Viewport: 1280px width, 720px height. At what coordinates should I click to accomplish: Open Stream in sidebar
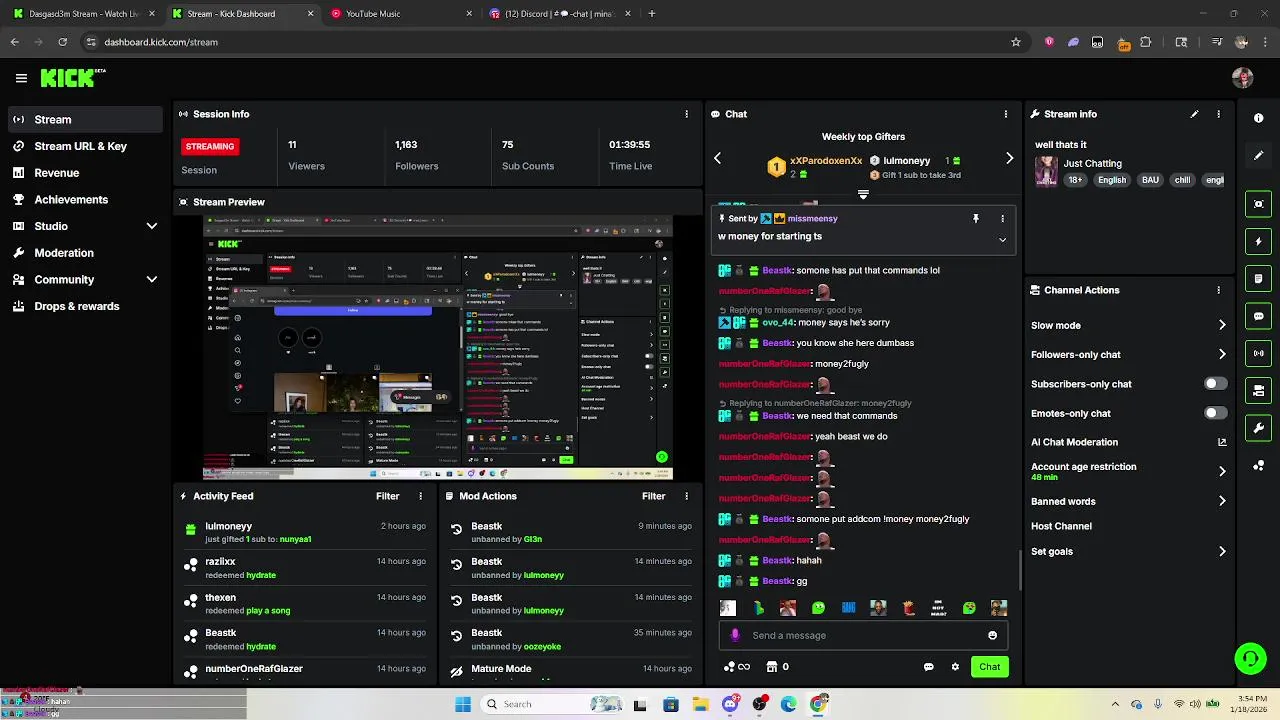[85, 120]
